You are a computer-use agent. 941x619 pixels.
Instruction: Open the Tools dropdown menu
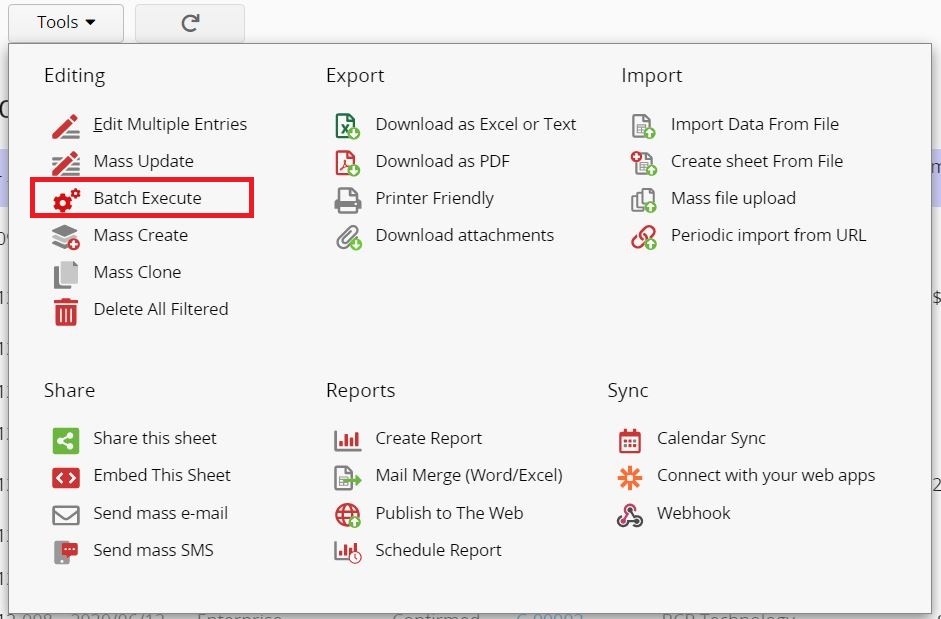point(64,22)
